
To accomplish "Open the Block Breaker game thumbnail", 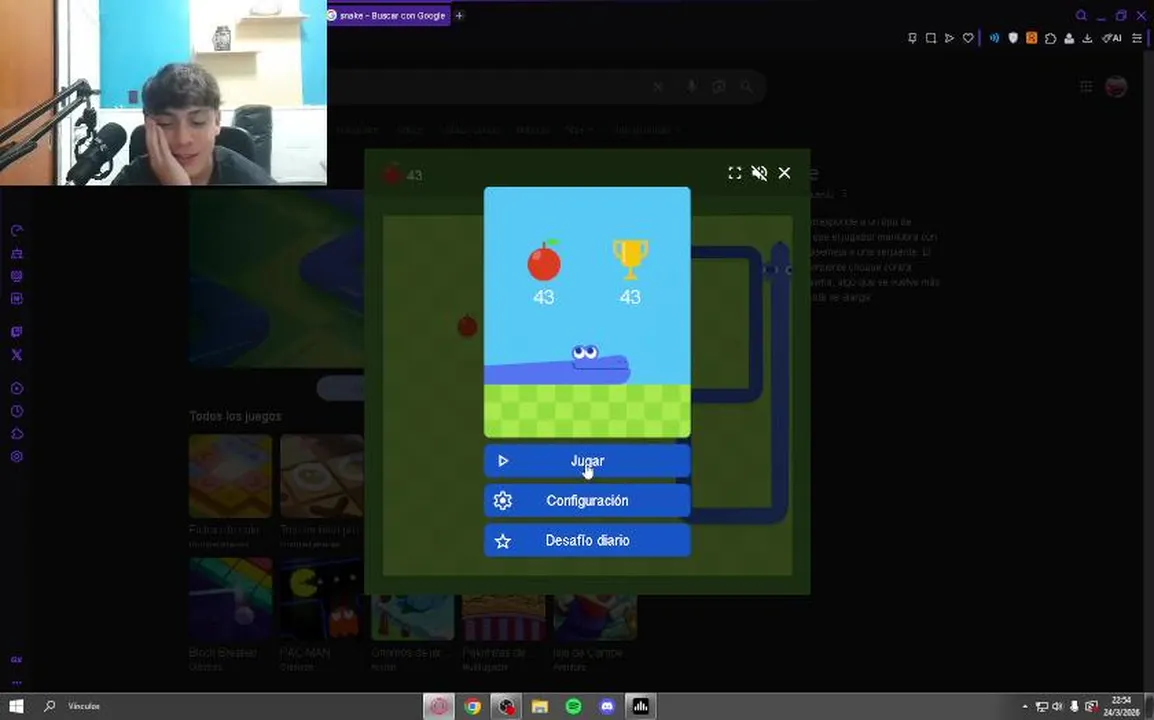I will coord(230,599).
